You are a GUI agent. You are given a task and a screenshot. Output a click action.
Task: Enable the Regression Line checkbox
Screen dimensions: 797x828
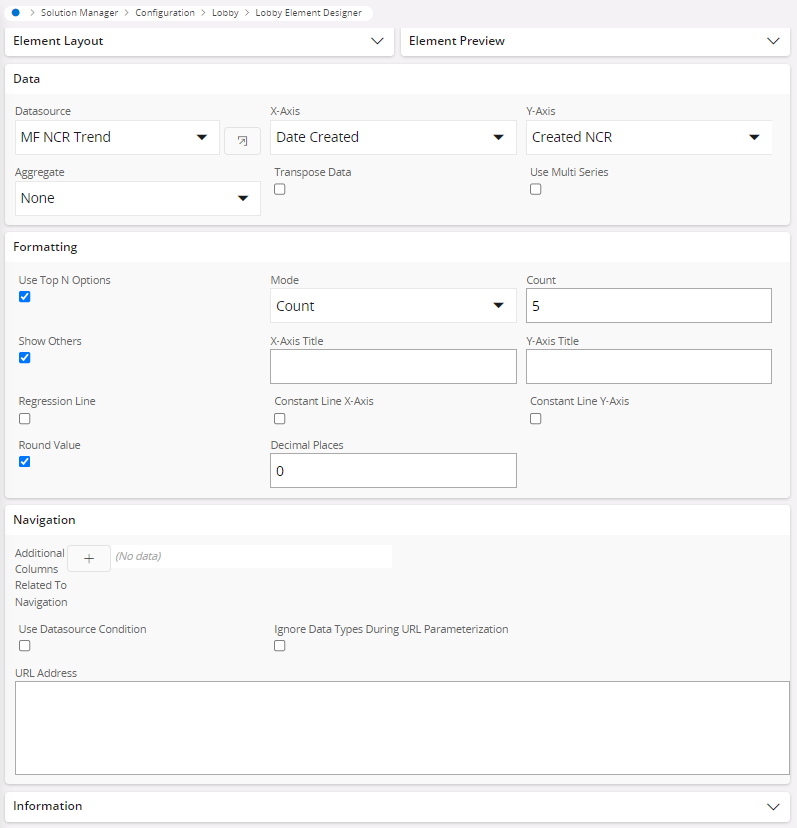click(x=24, y=418)
